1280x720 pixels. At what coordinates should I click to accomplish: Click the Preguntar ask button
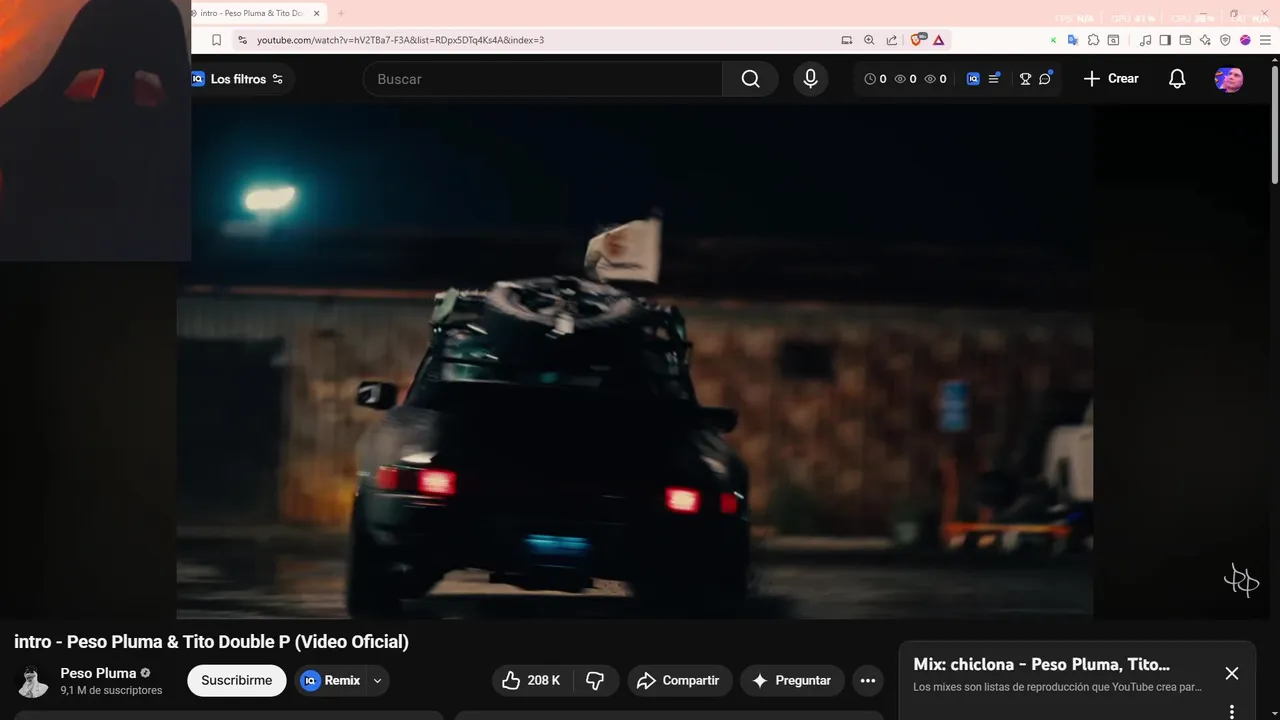[792, 681]
